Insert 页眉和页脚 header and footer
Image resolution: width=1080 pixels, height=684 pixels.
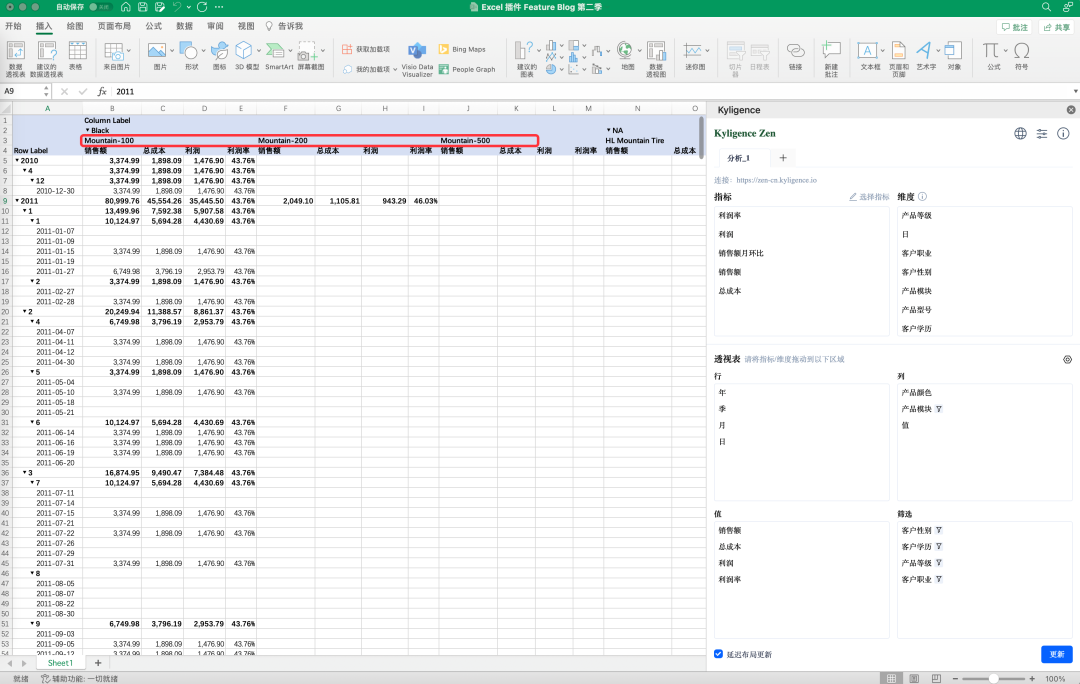click(898, 59)
